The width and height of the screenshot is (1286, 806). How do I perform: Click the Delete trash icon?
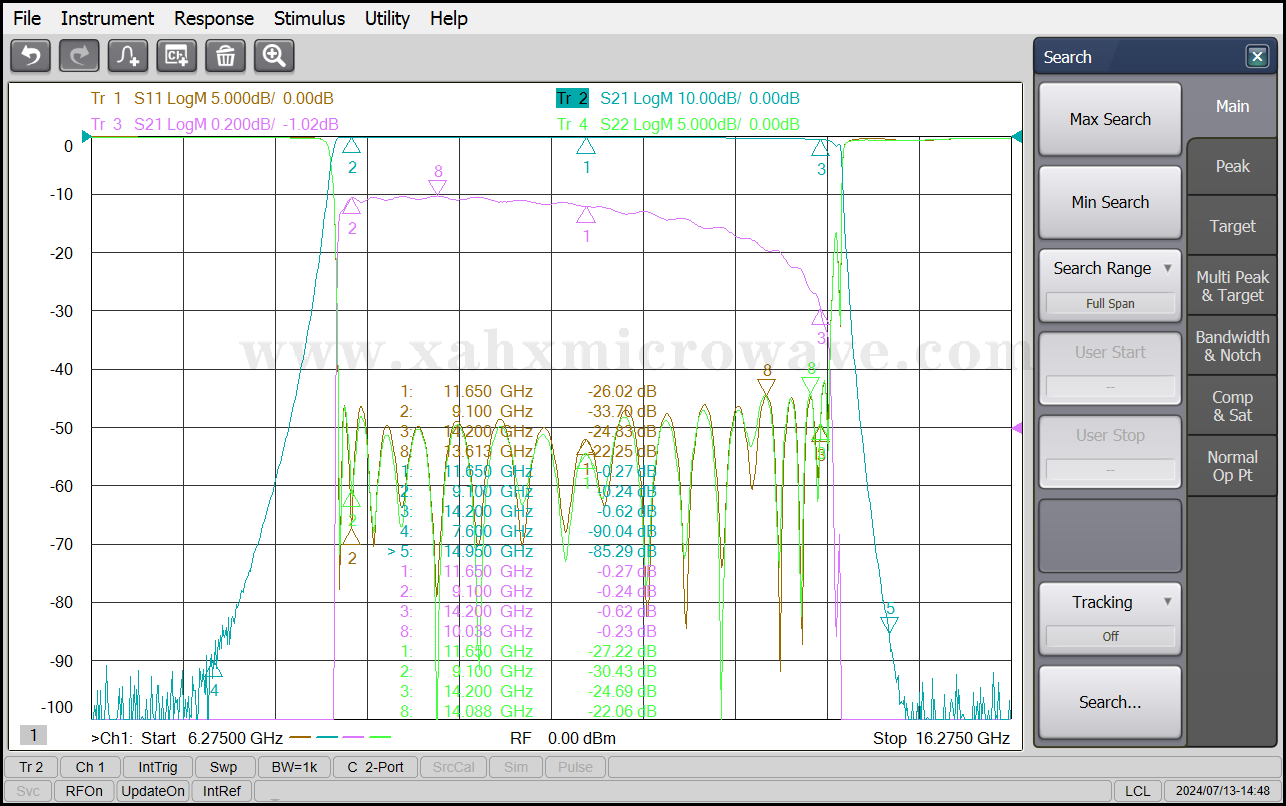point(225,56)
